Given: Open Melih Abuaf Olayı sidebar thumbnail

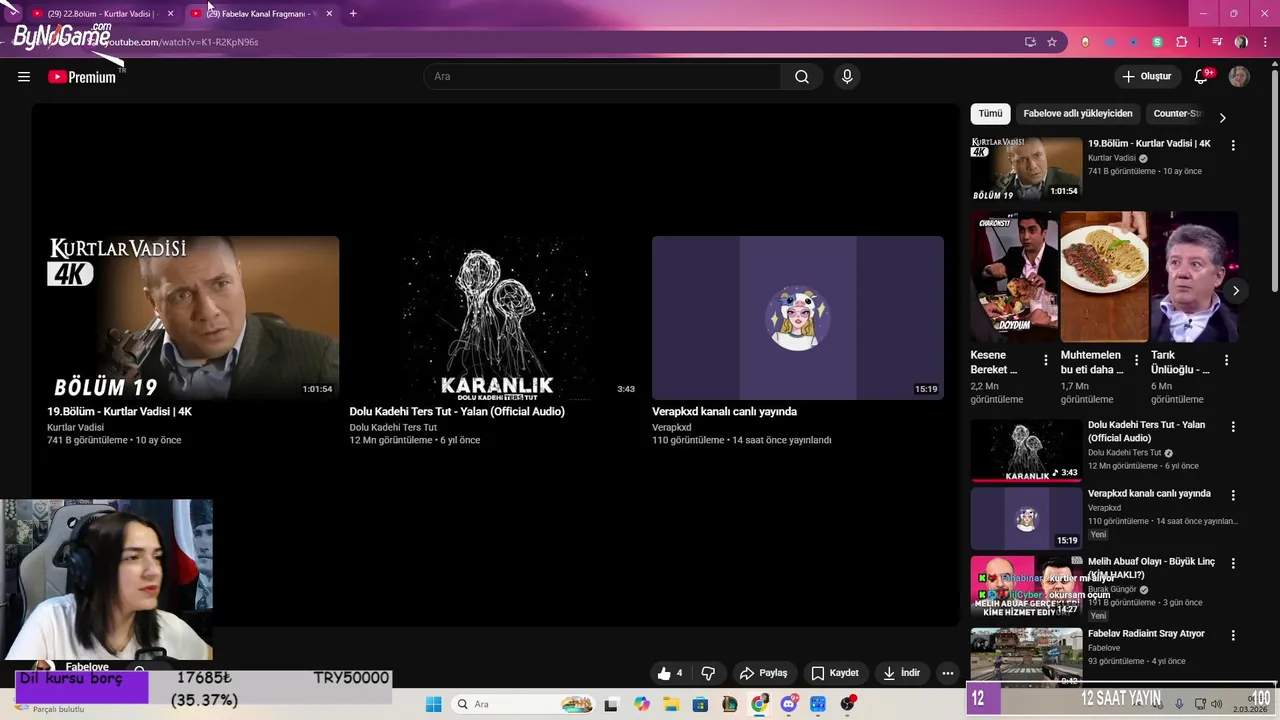Looking at the screenshot, I should (x=1026, y=587).
